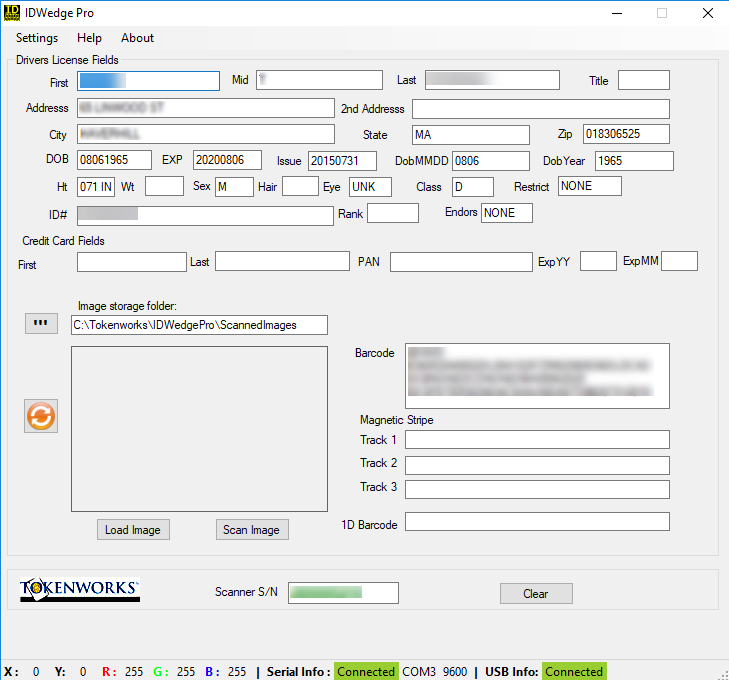Viewport: 729px width, 680px height.
Task: Click the empty Wt field
Action: [x=164, y=186]
